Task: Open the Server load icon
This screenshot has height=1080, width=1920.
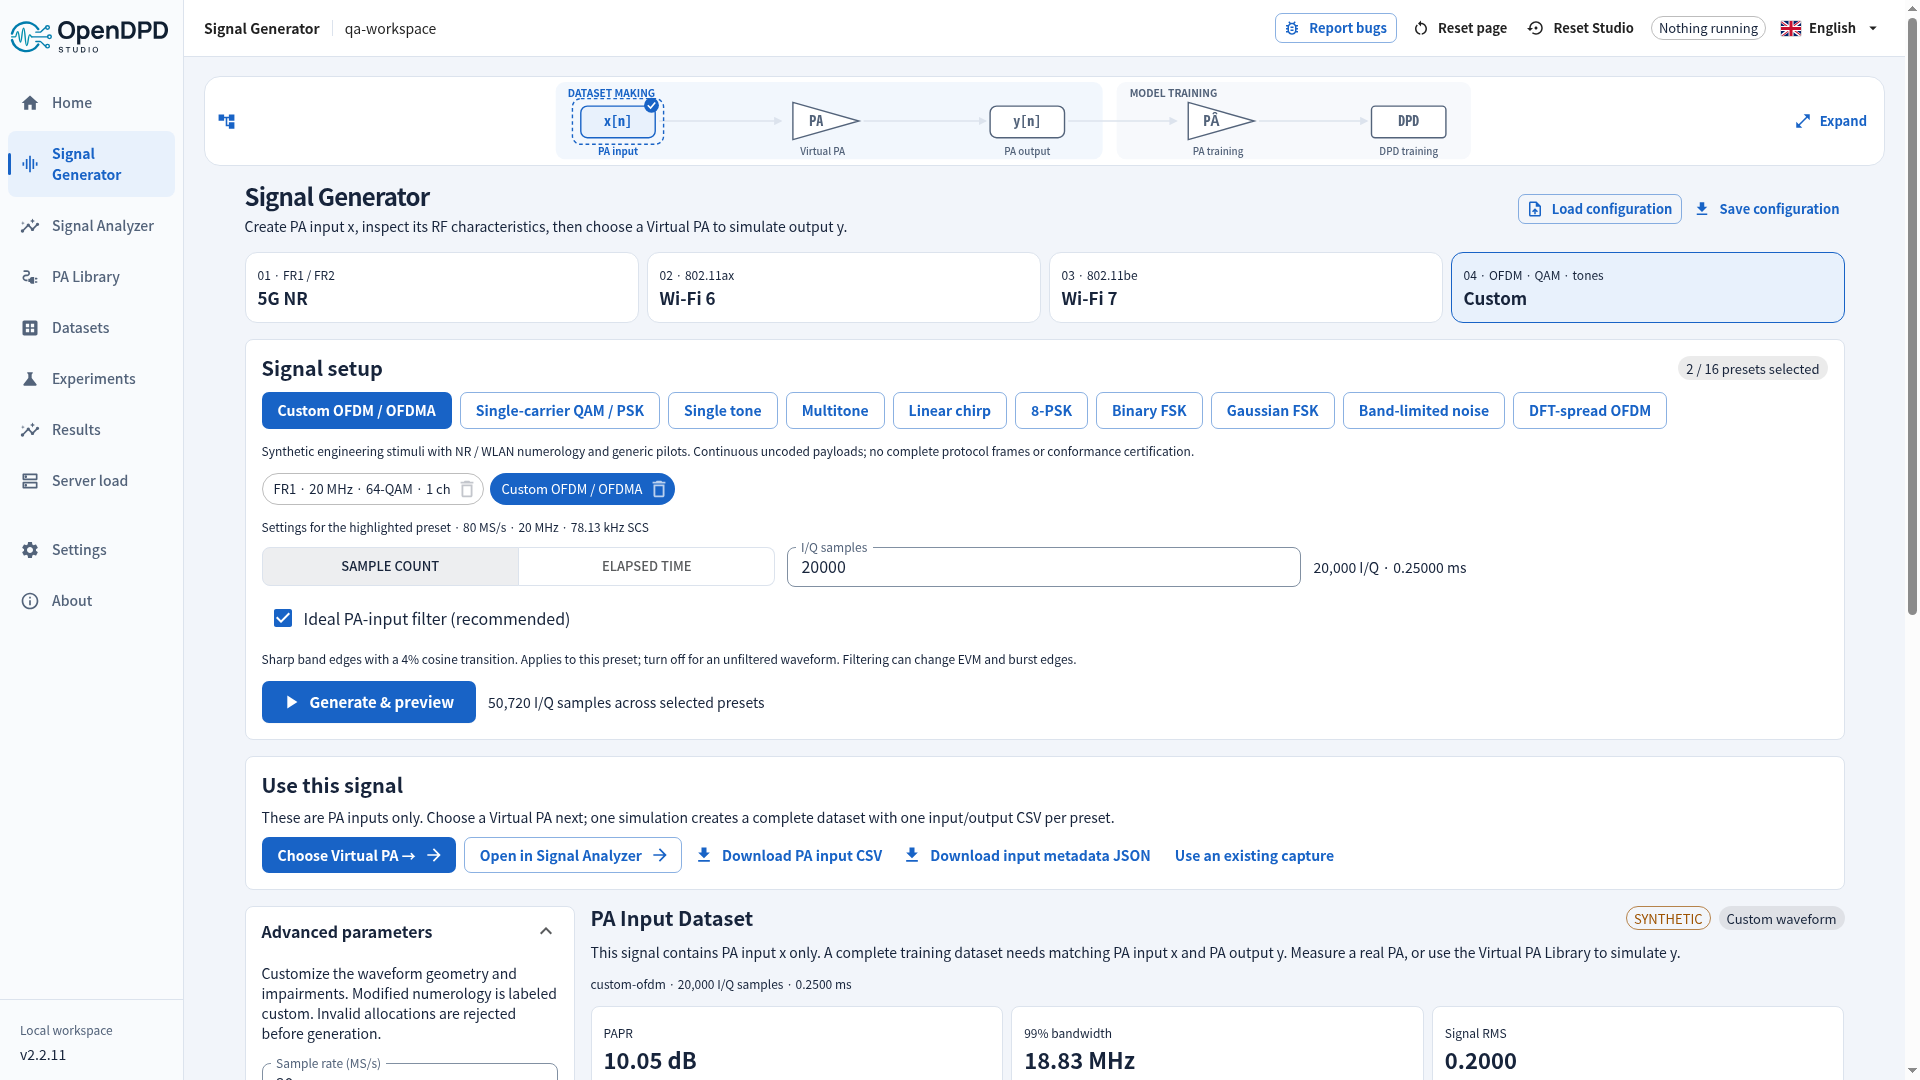Action: 30,481
